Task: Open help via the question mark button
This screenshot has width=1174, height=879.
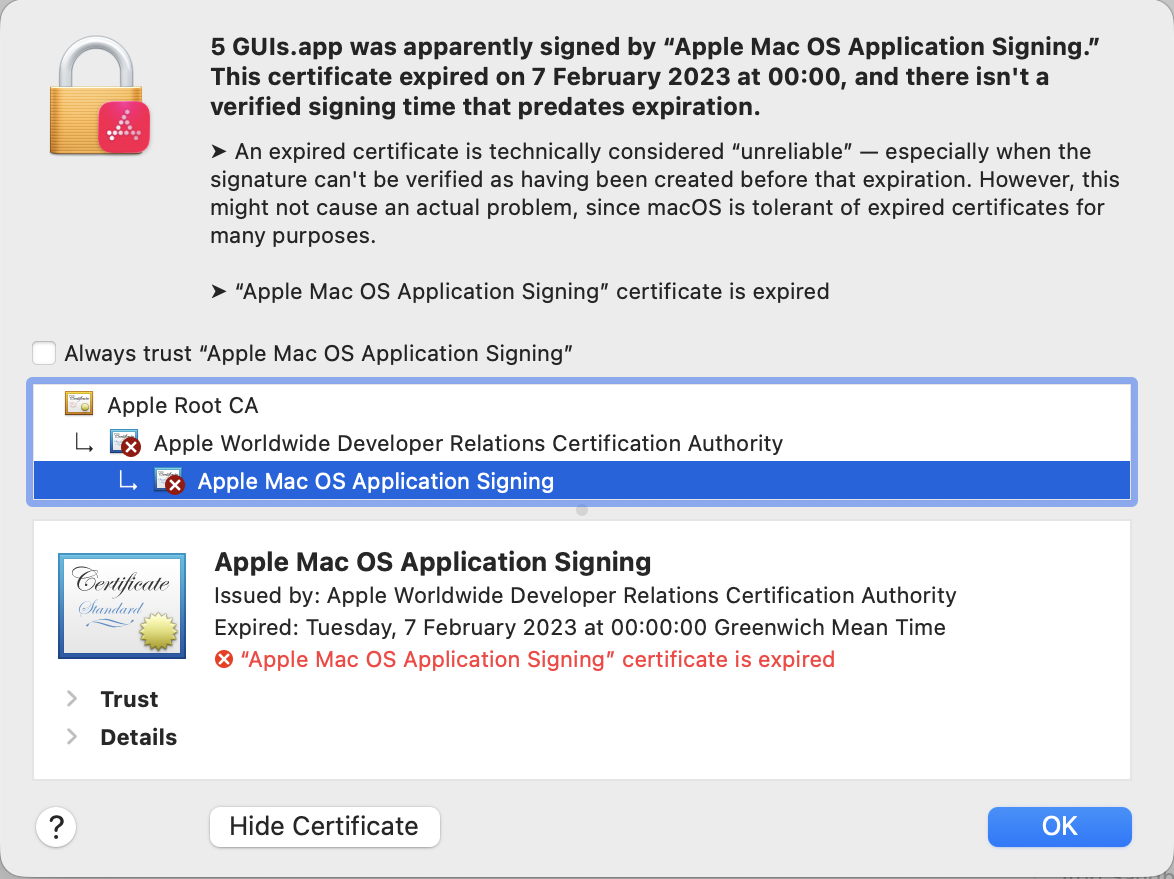Action: (x=57, y=827)
